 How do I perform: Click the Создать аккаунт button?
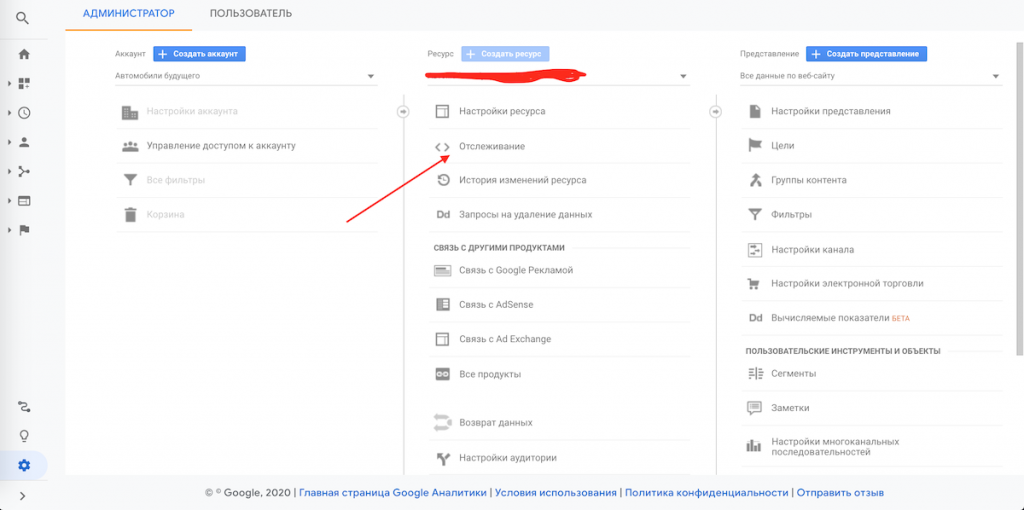(x=199, y=54)
